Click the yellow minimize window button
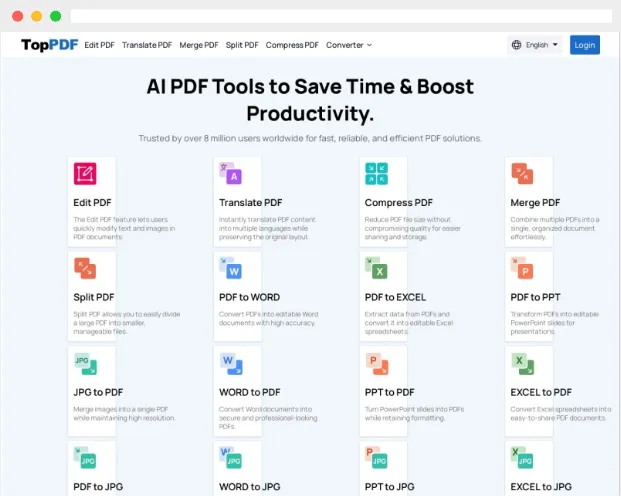Screen dimensions: 621x496 36,16
